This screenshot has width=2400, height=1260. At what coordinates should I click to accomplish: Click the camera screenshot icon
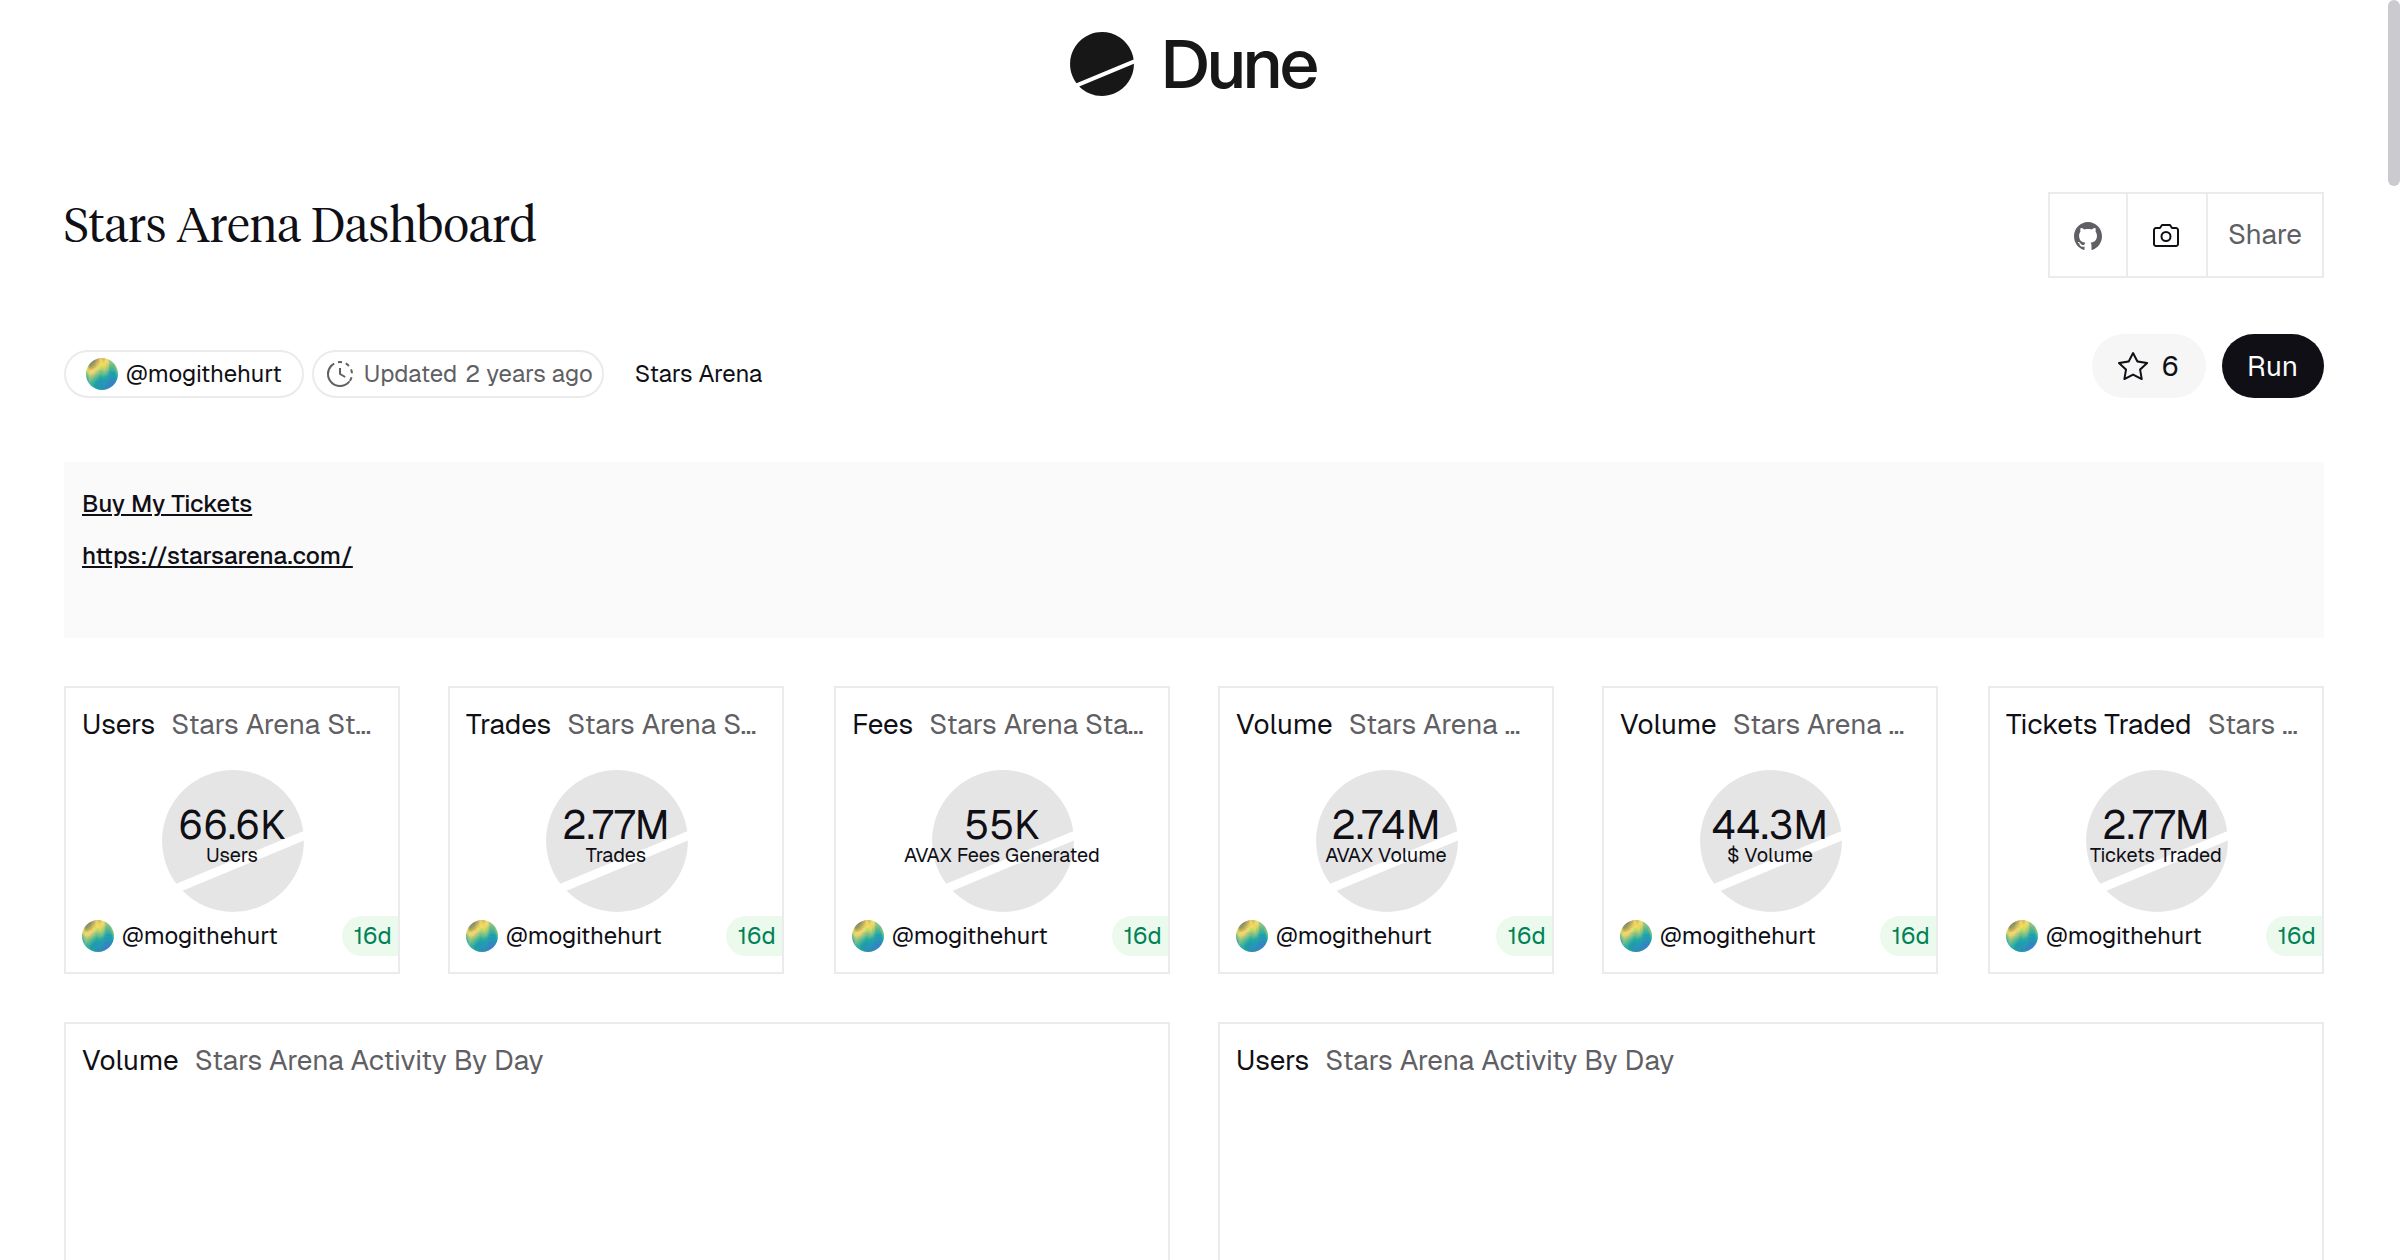click(2165, 234)
